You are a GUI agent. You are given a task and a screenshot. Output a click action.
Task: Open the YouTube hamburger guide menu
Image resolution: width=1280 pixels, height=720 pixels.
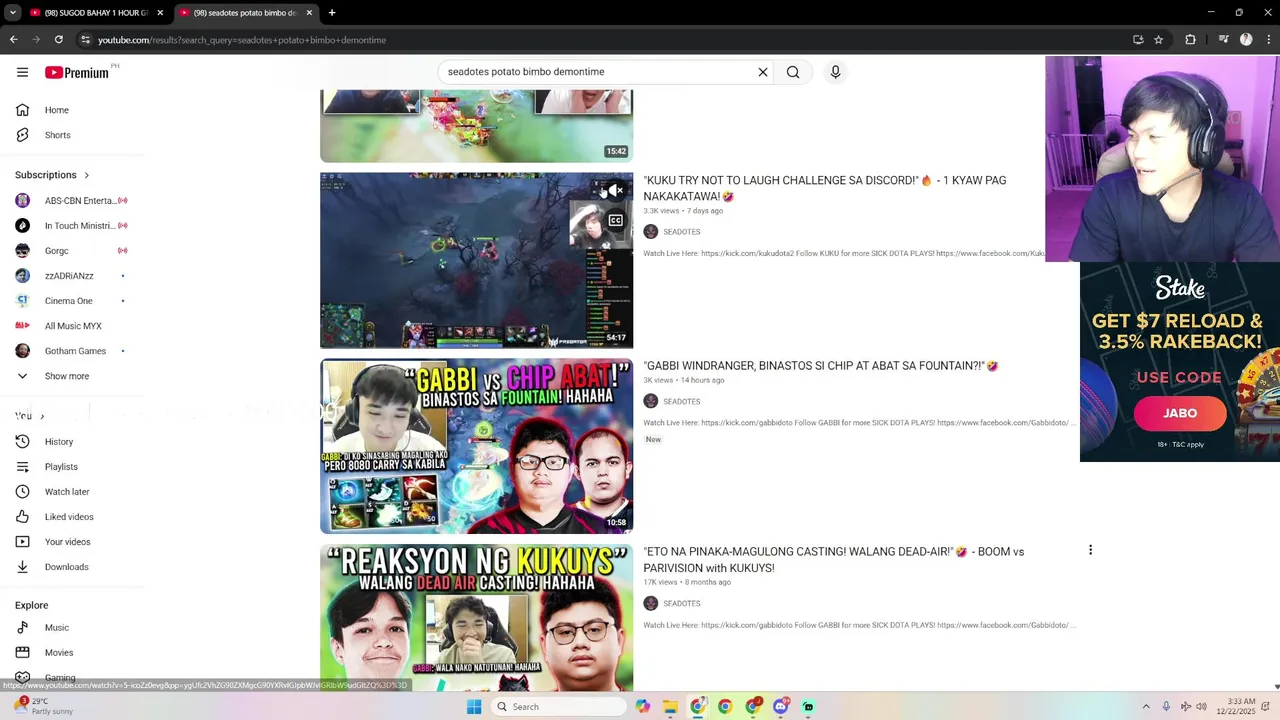pos(22,72)
